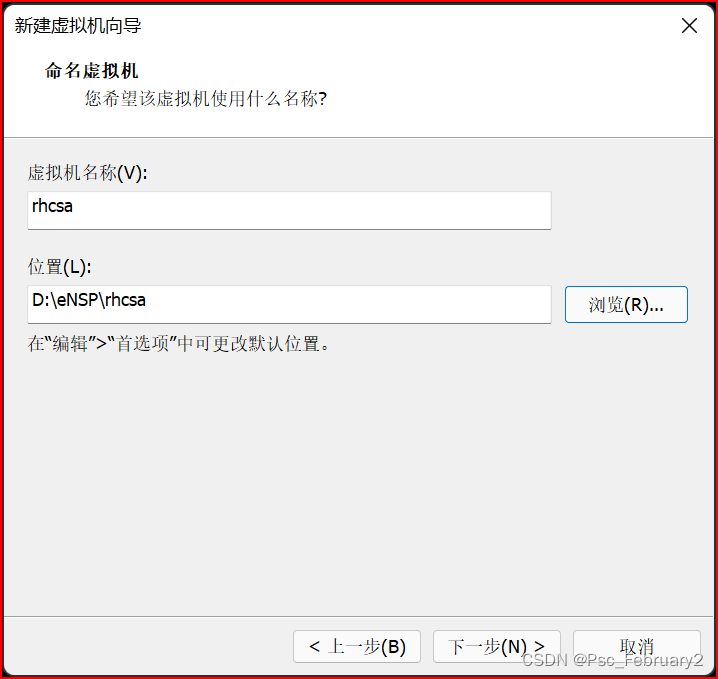Close the 新建虚拟机向导 dialog
The image size is (718, 679).
coord(689,26)
